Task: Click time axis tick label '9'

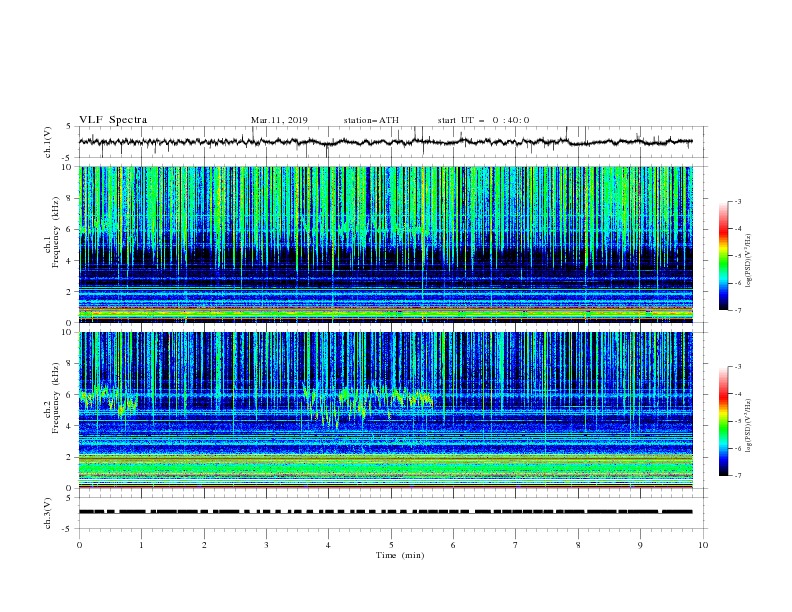Action: (x=640, y=545)
